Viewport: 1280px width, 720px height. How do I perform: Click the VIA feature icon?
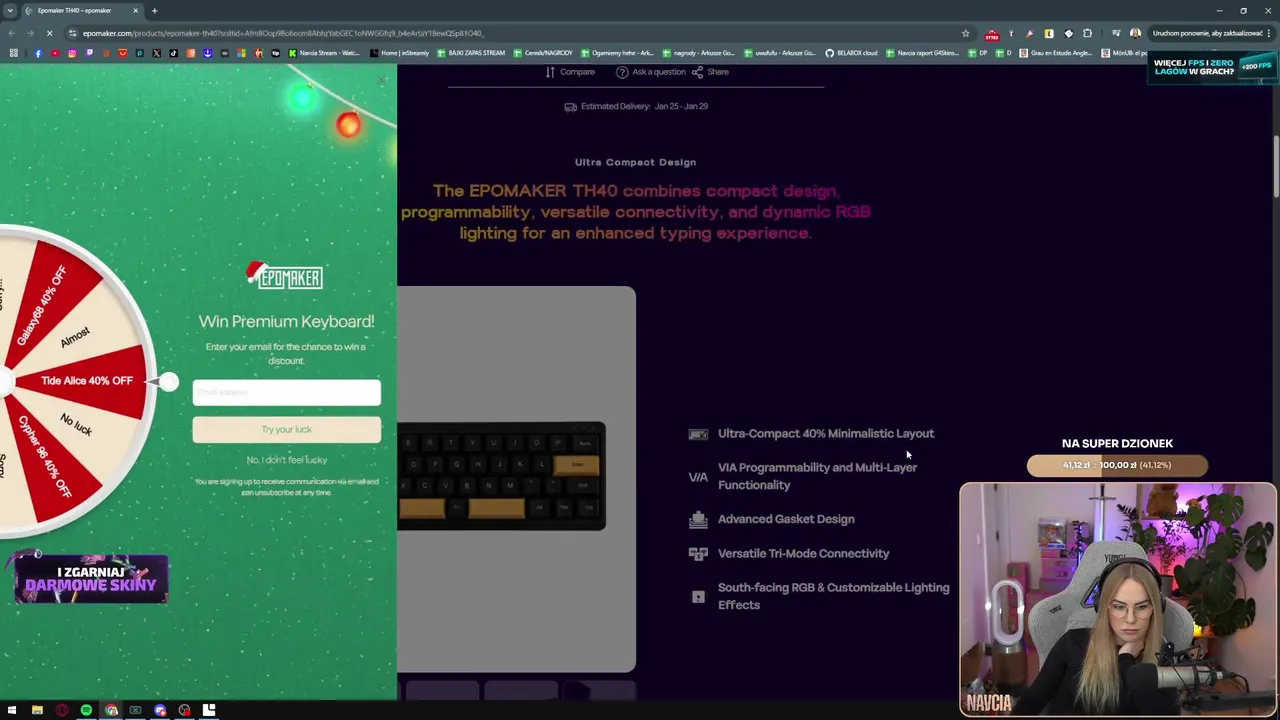tap(698, 477)
